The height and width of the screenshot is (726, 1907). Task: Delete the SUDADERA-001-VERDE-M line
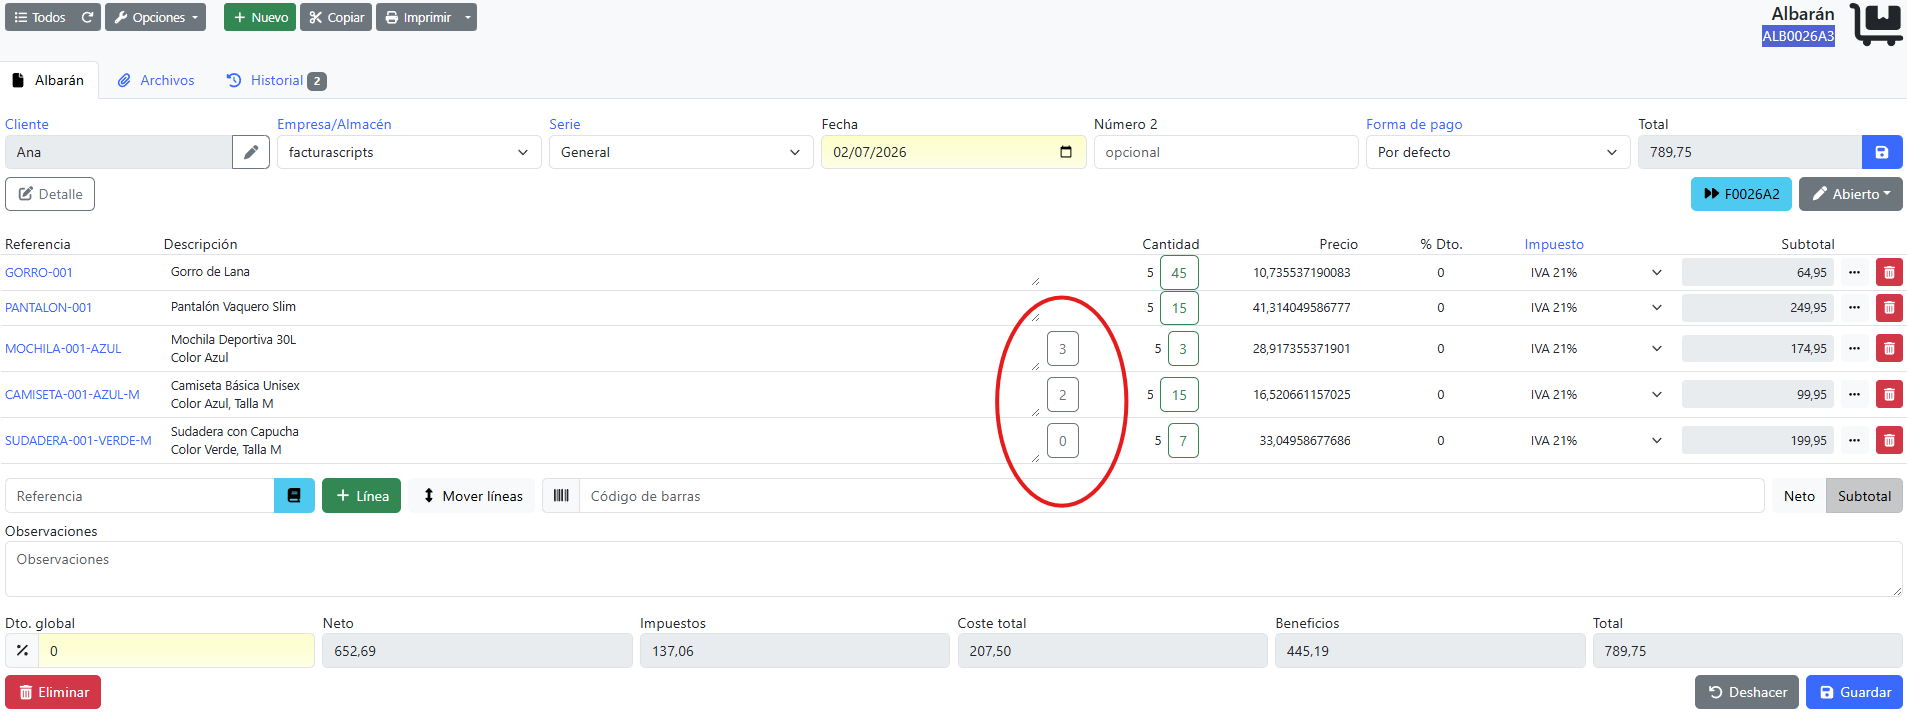[x=1889, y=441]
